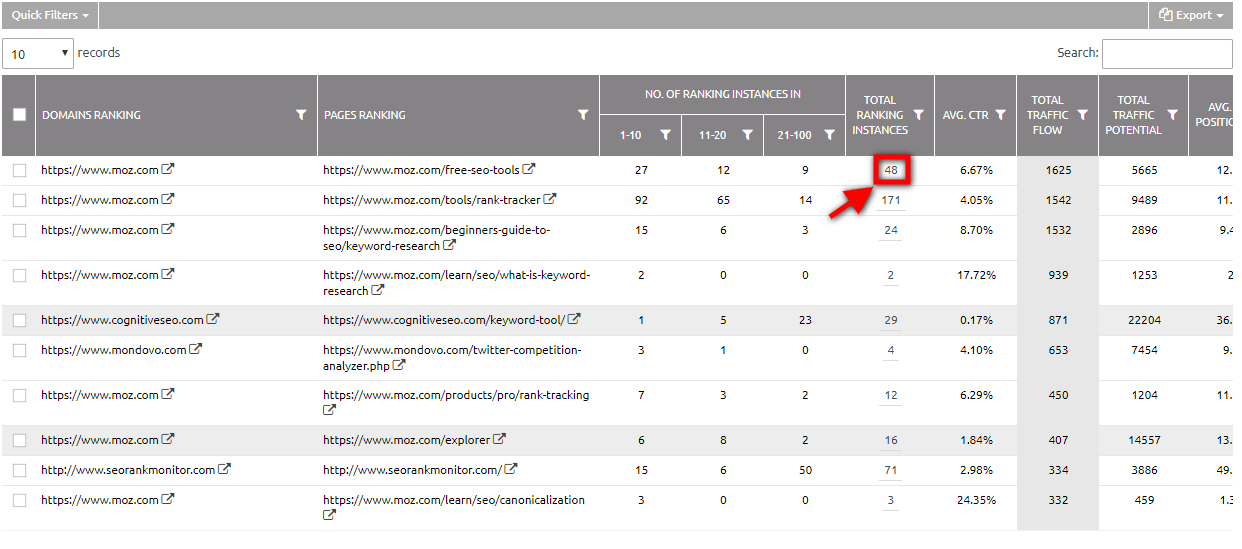
Task: Open external link icon for beginners-guide keyword-research page
Action: pos(450,246)
